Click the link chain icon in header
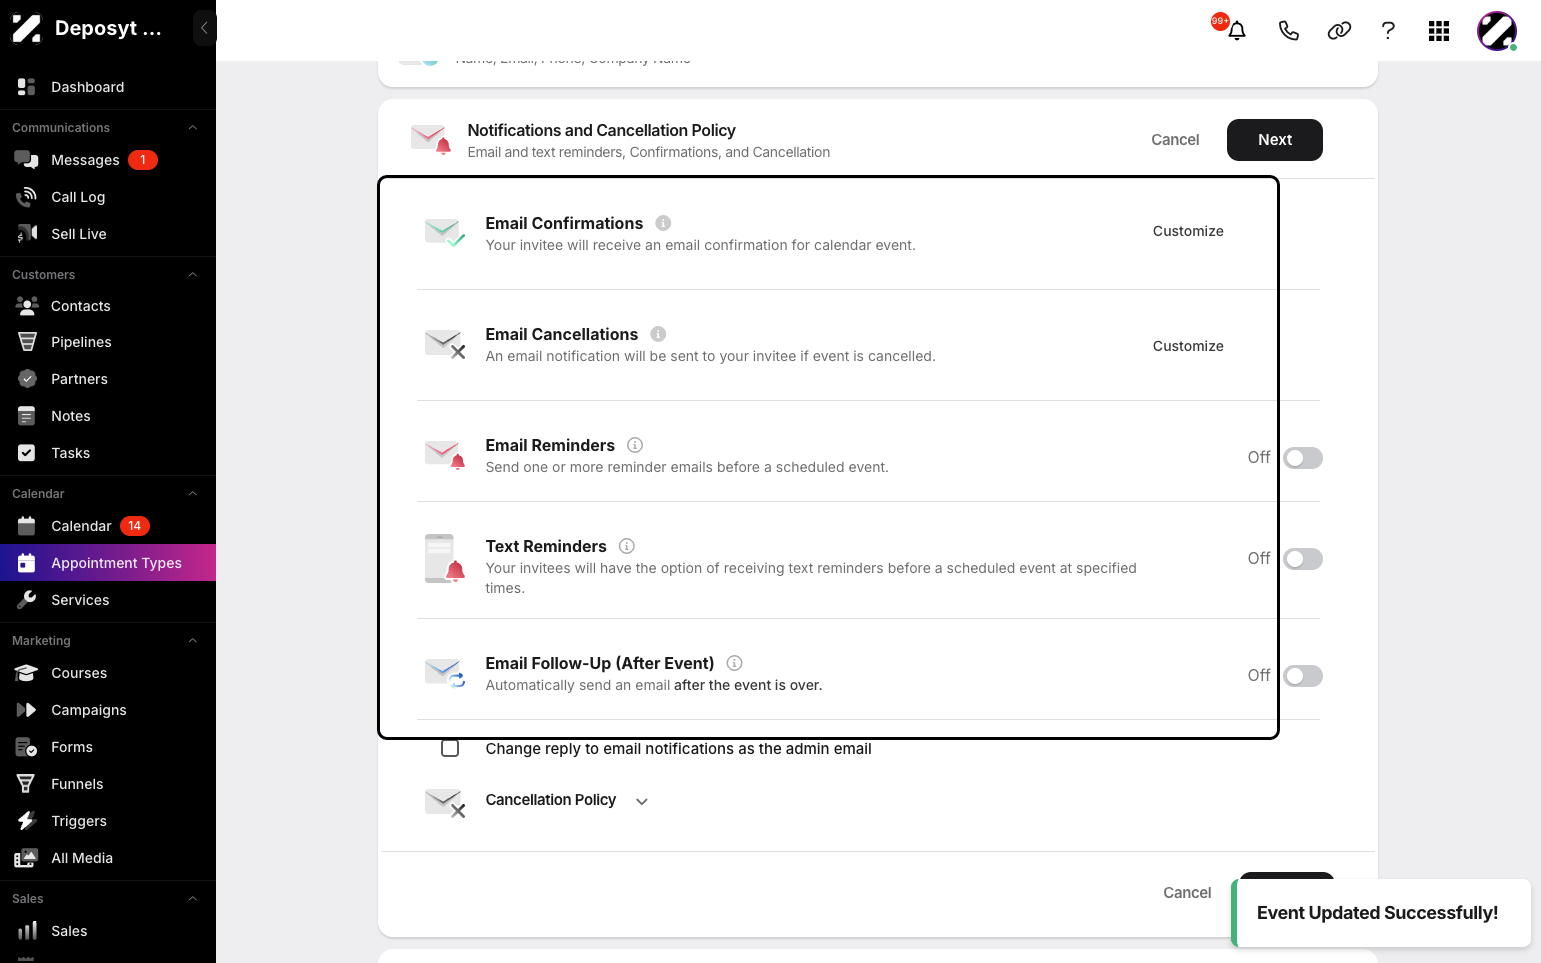The width and height of the screenshot is (1541, 963). (1339, 31)
